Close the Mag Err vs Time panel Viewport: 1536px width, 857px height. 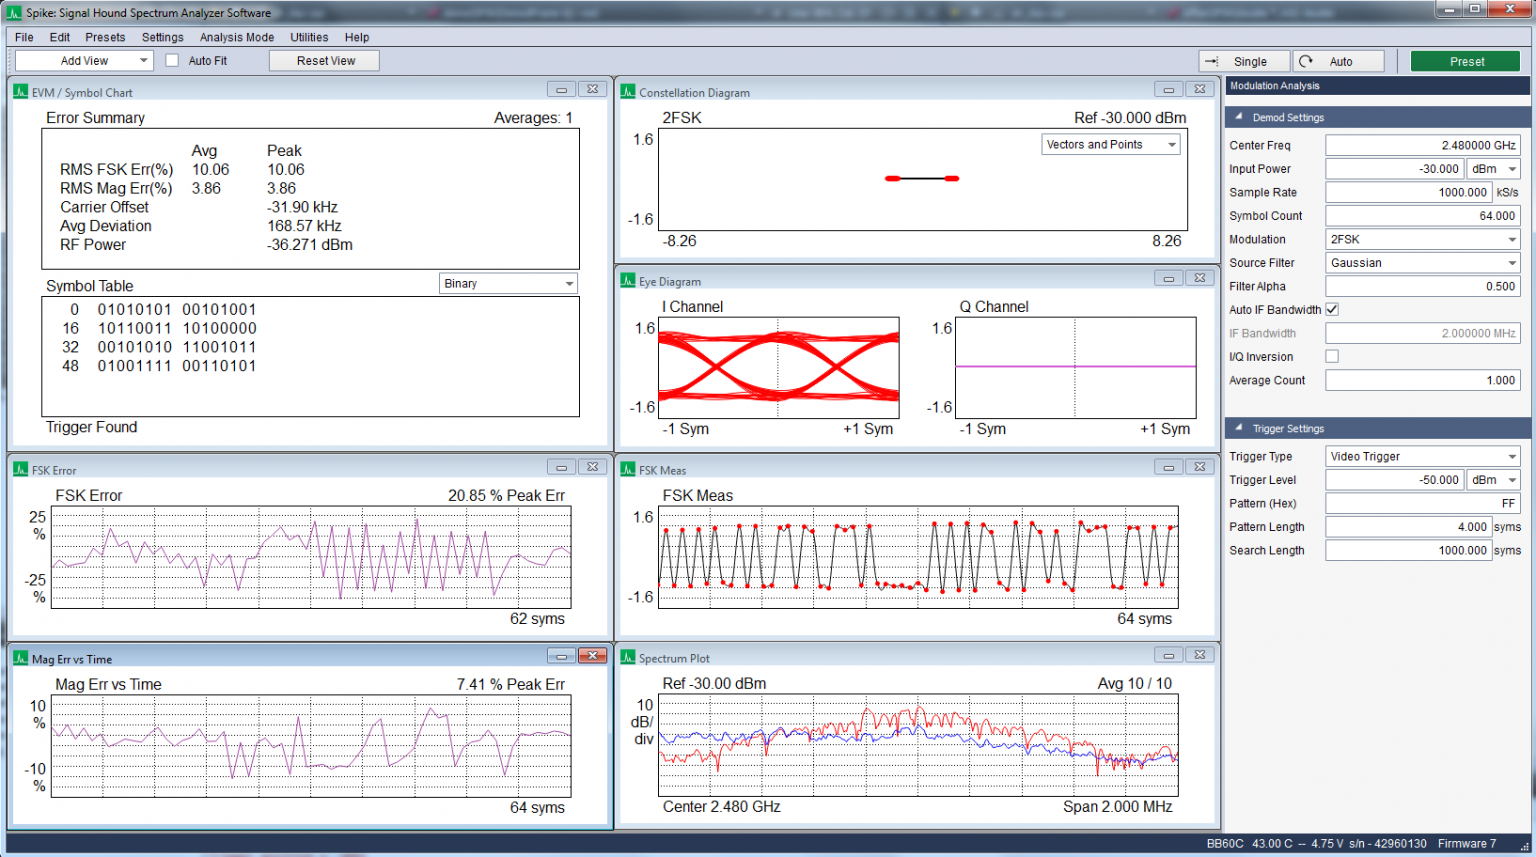point(592,655)
